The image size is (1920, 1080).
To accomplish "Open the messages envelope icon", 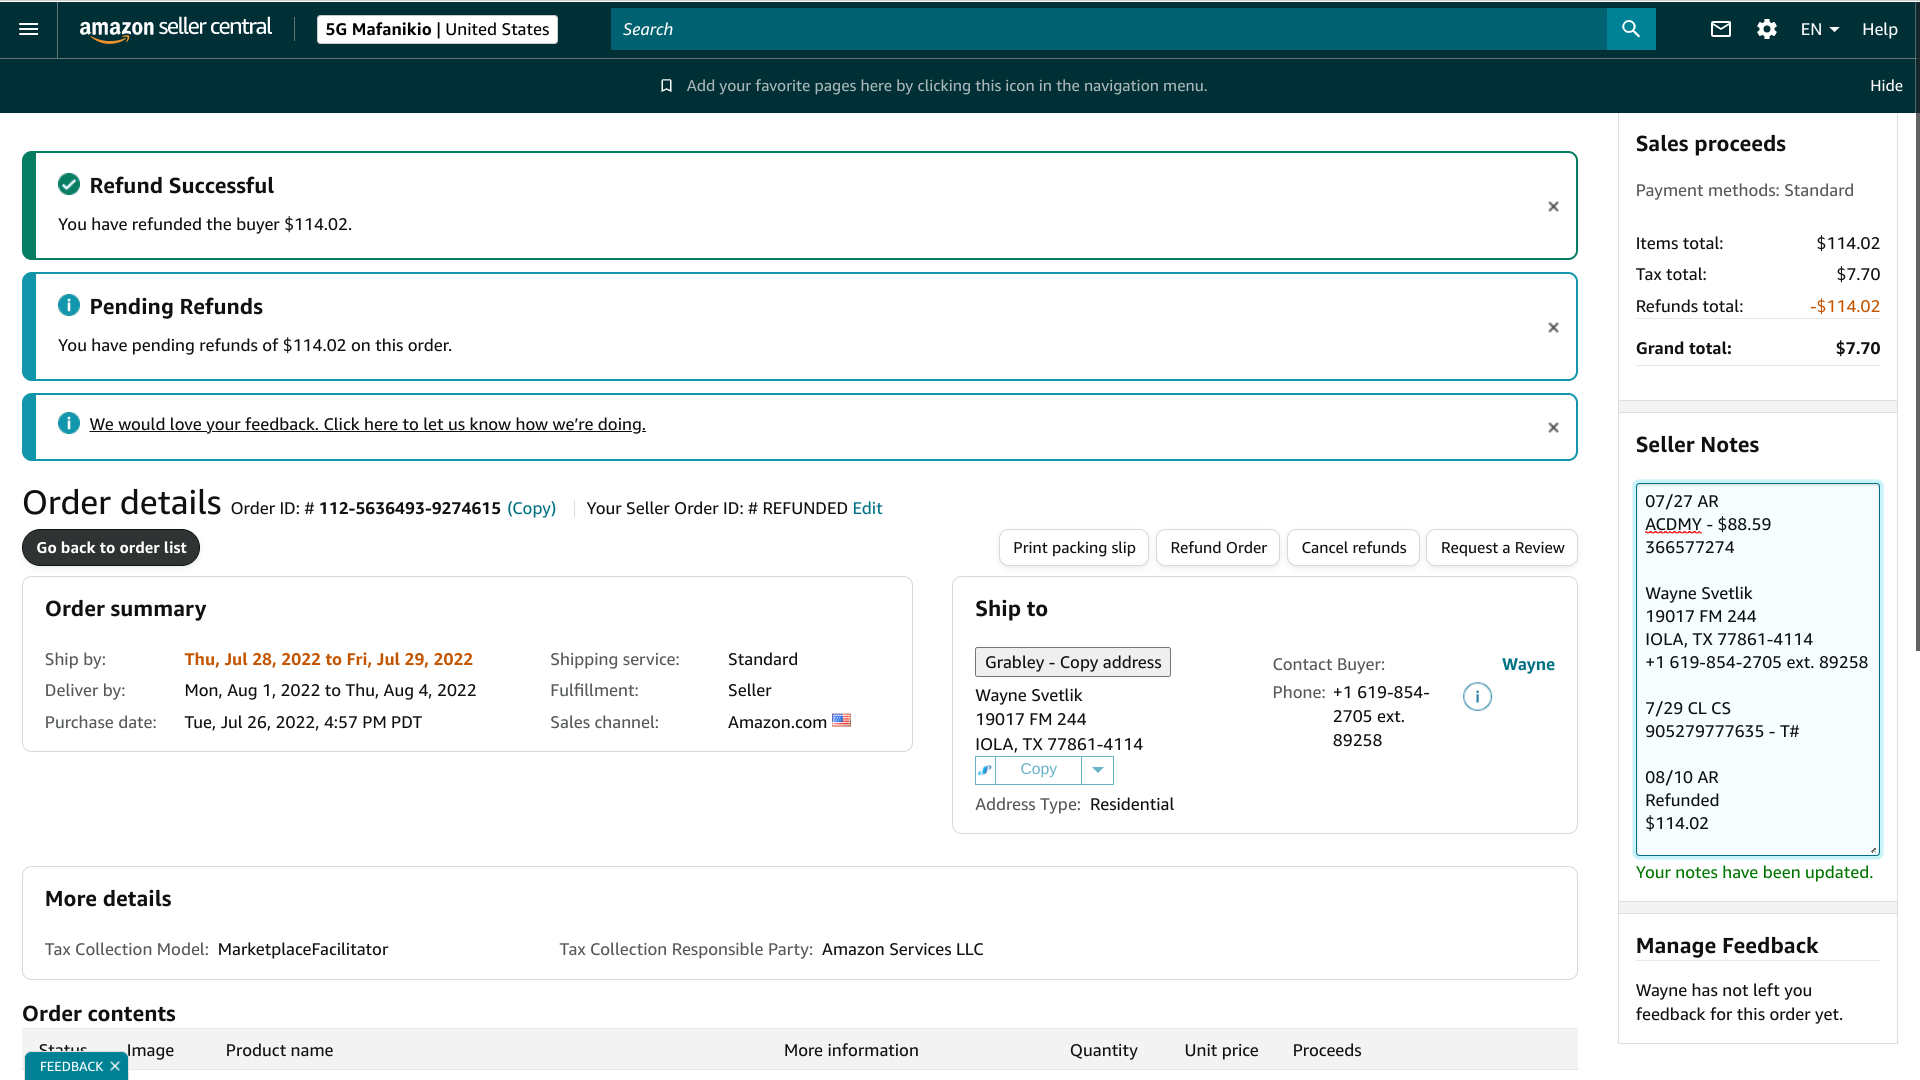I will tap(1721, 29).
